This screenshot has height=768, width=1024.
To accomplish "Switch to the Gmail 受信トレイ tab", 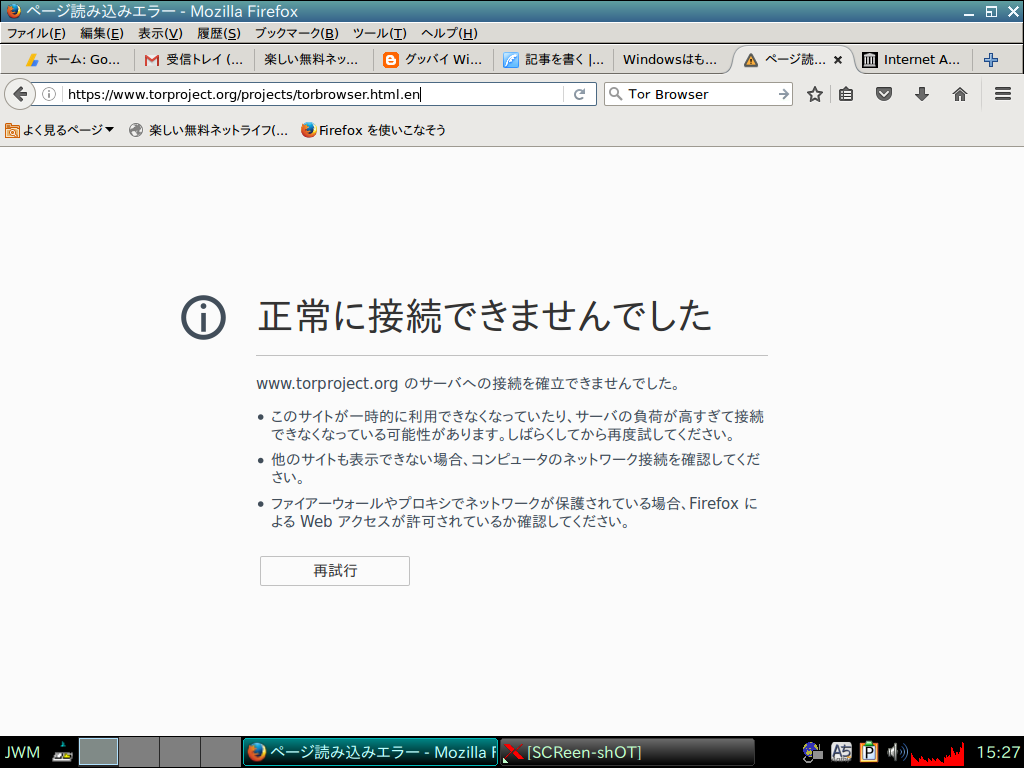I will (194, 60).
